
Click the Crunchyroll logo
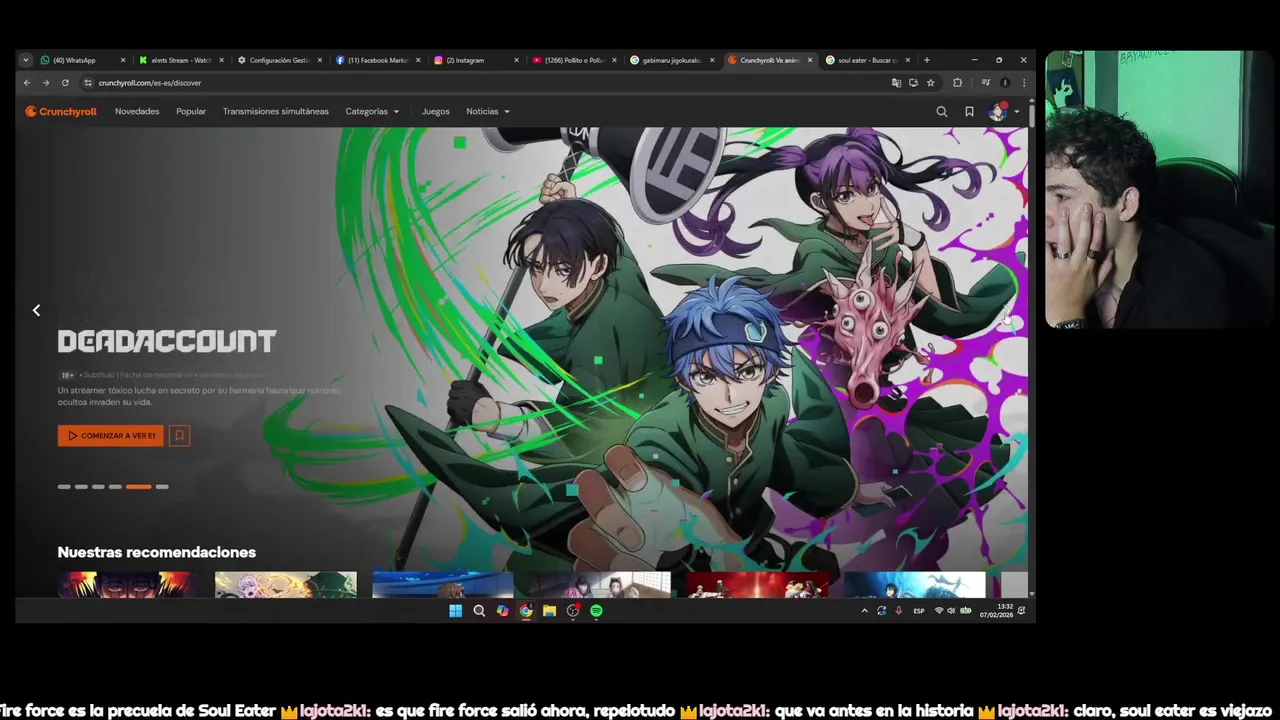pyautogui.click(x=61, y=111)
